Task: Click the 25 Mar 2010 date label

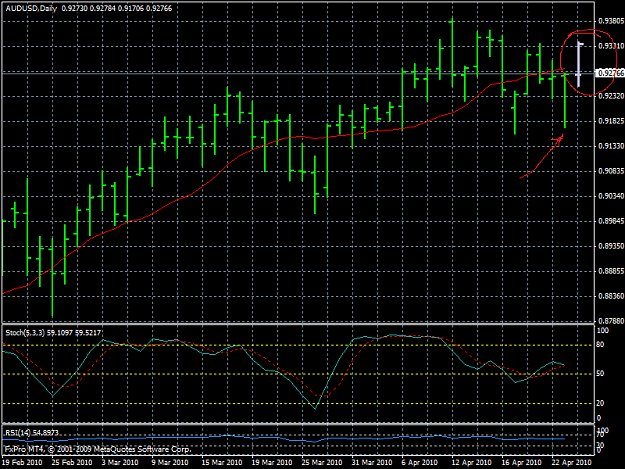Action: click(x=322, y=462)
